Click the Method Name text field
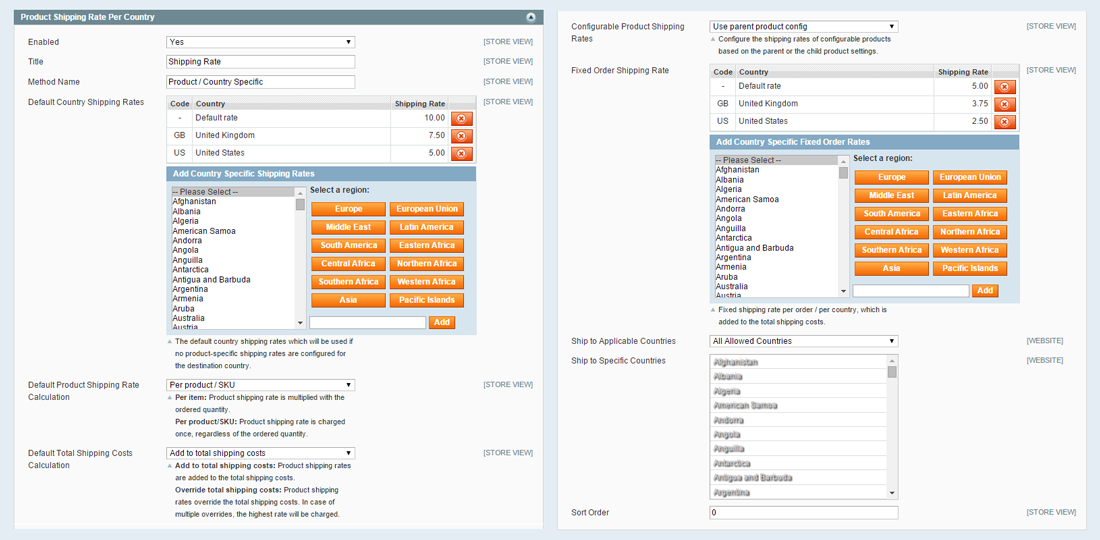1100x540 pixels. coord(260,82)
